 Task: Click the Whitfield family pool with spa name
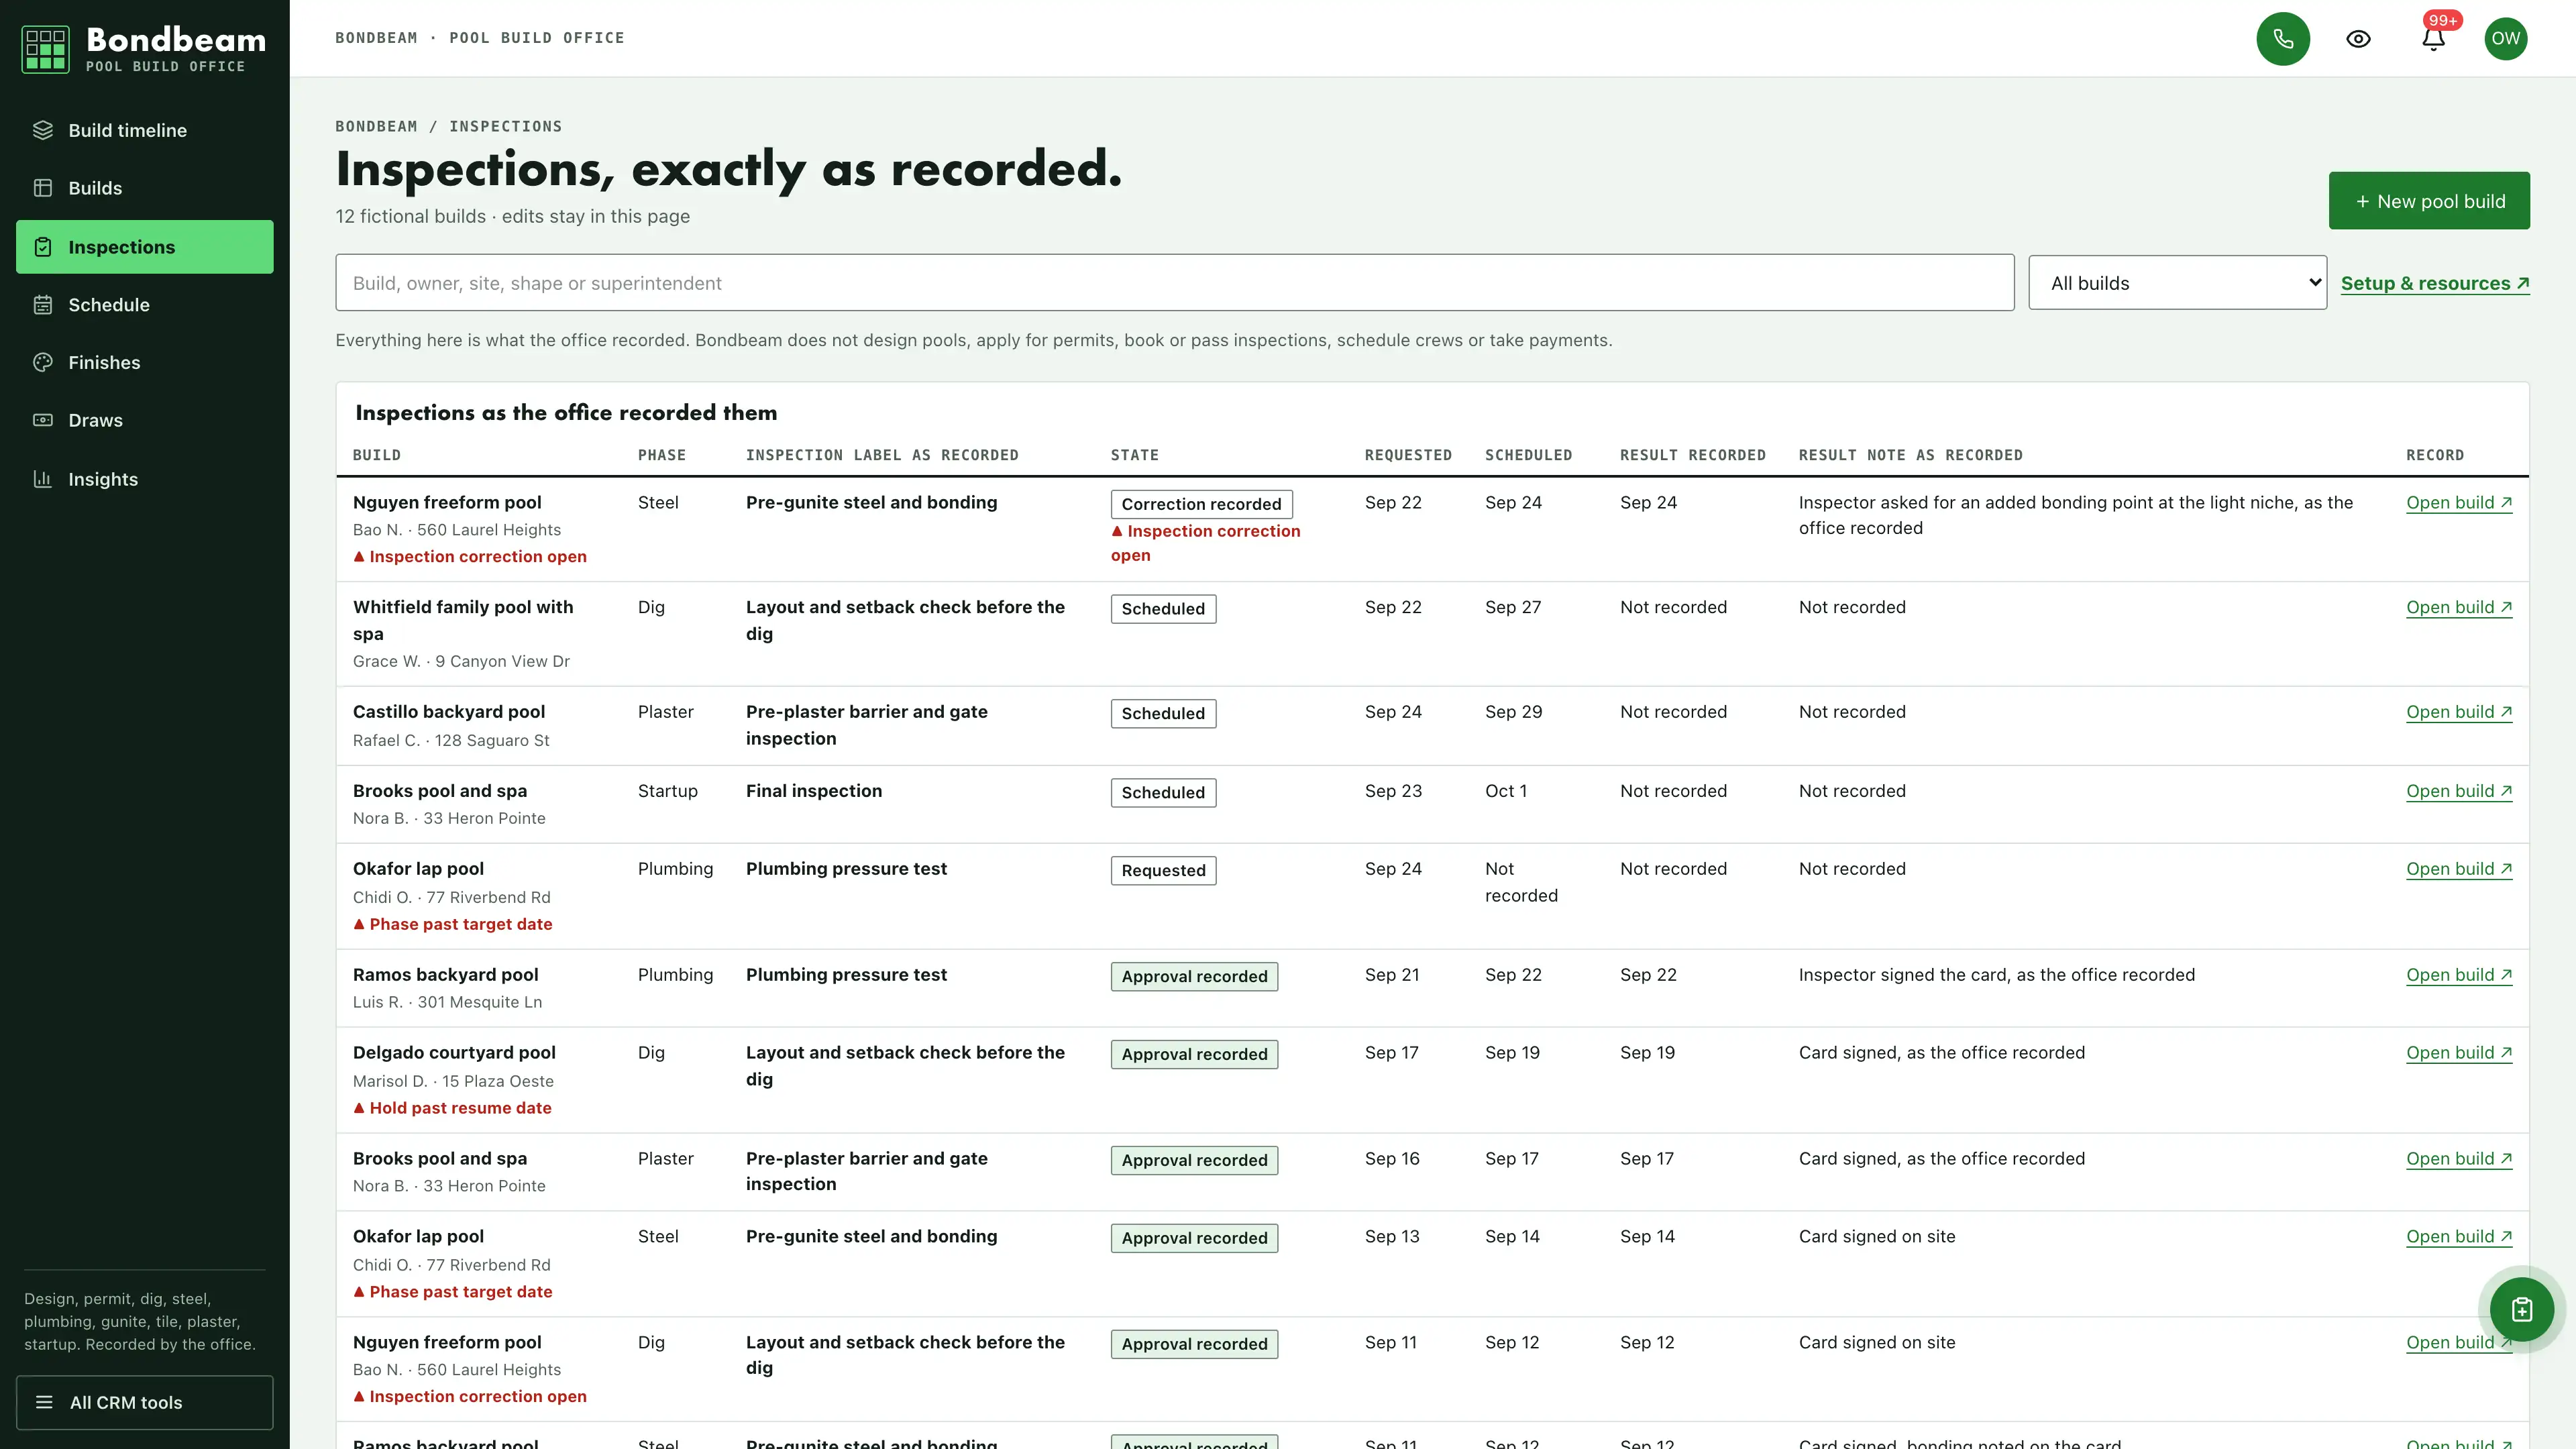click(x=463, y=620)
